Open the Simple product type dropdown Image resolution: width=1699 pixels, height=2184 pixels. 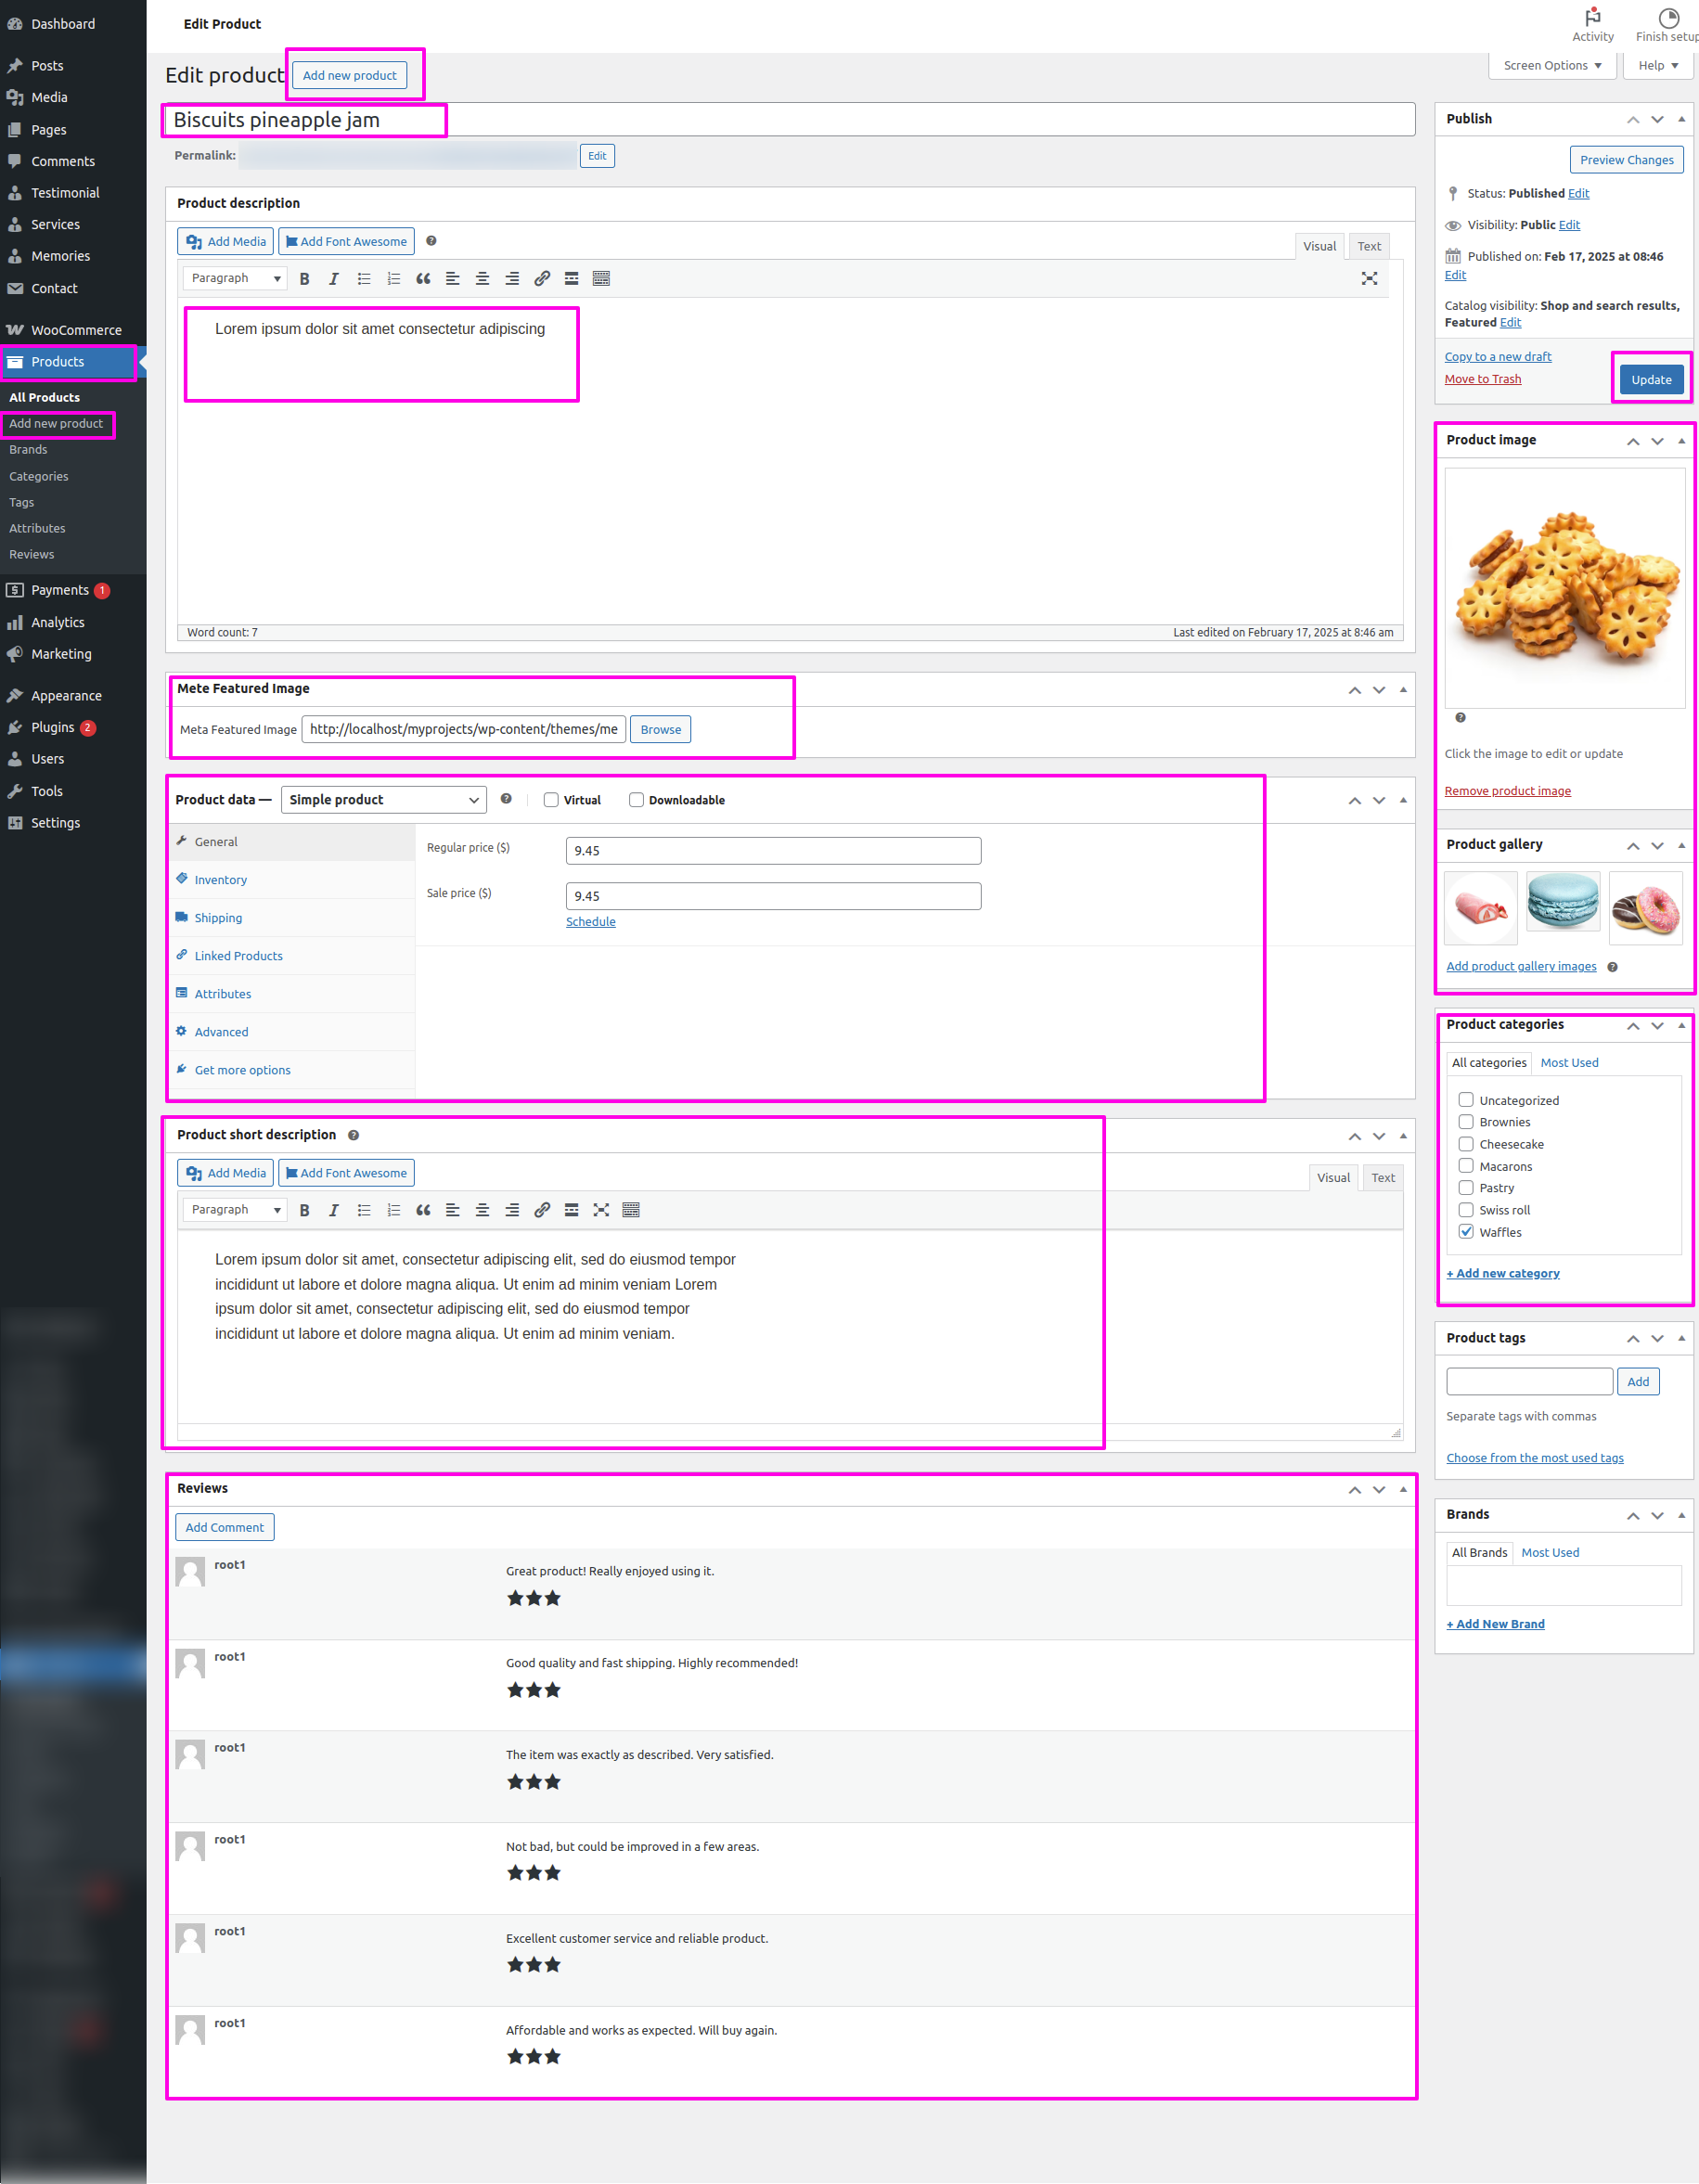click(383, 800)
